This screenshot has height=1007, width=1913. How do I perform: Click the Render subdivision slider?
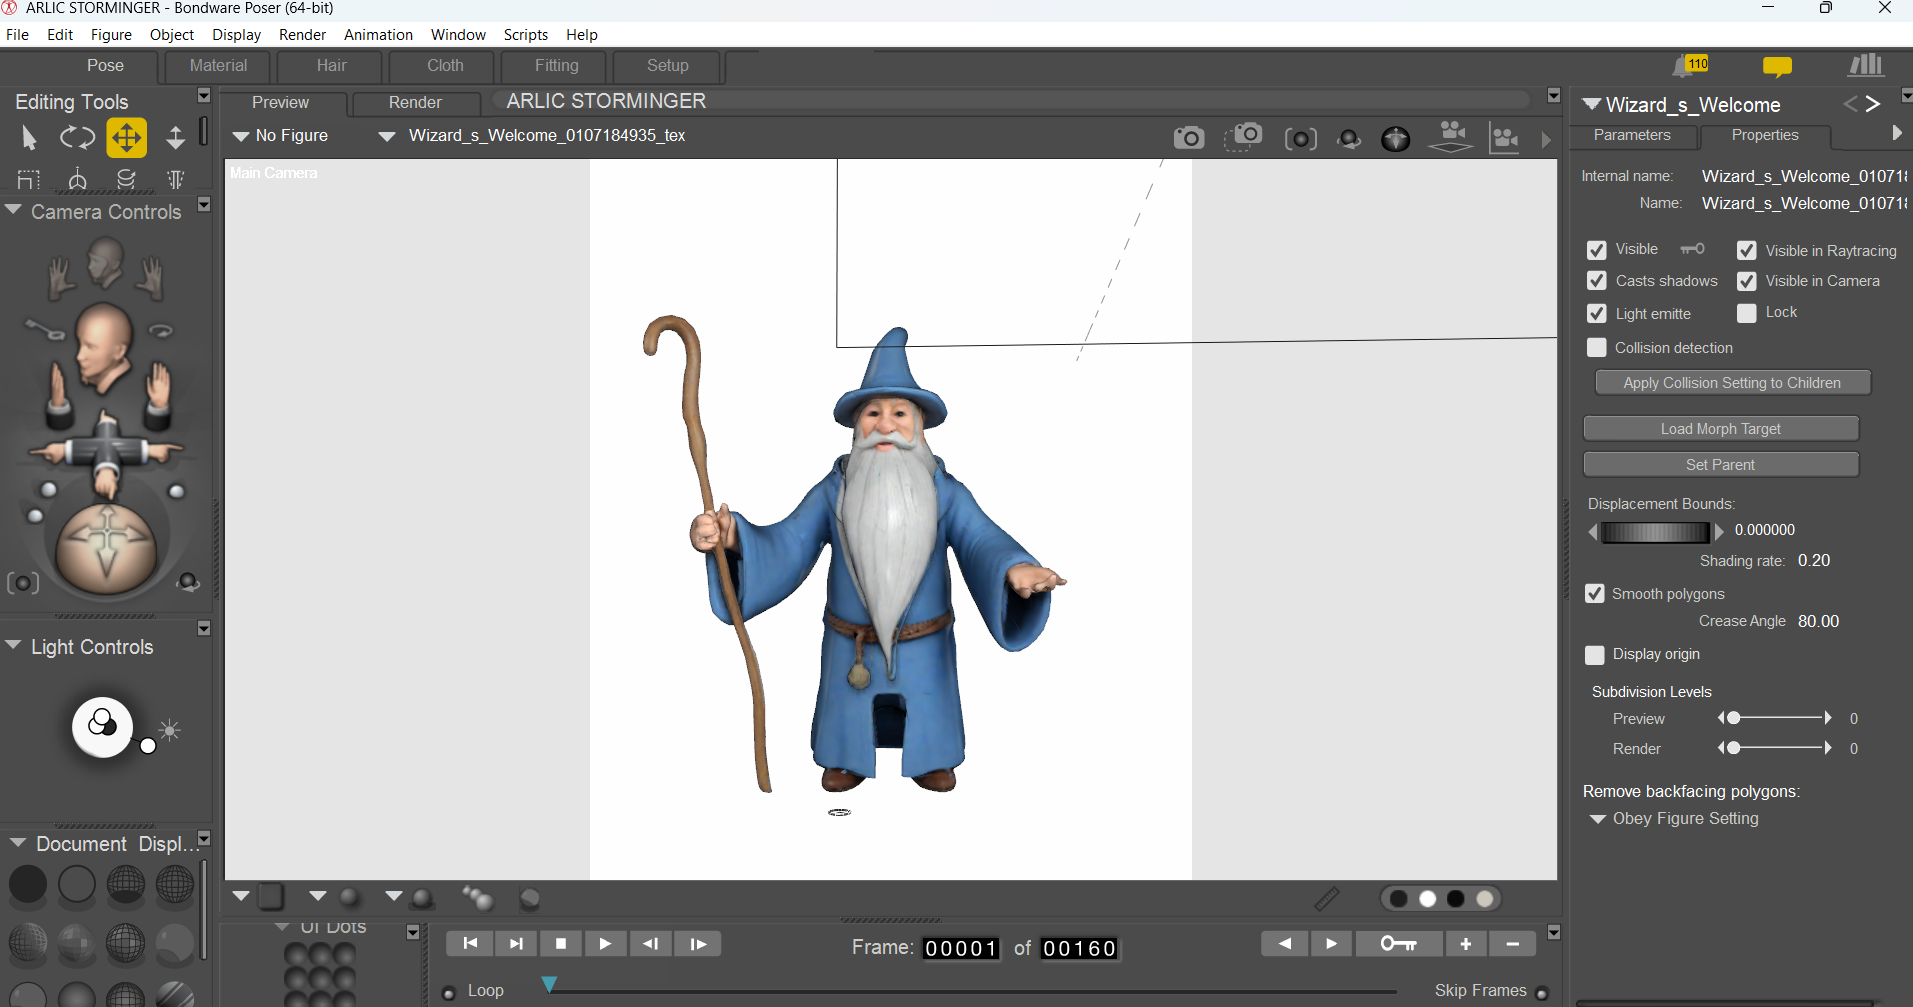(1775, 748)
